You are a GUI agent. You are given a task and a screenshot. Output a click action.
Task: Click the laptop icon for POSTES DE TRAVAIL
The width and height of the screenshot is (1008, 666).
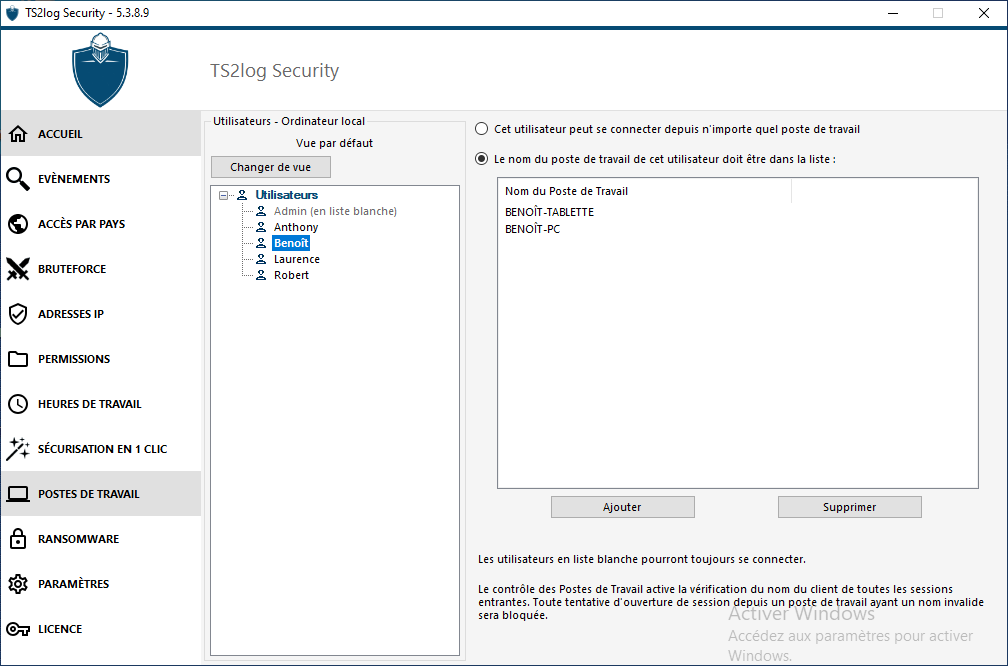pos(18,494)
